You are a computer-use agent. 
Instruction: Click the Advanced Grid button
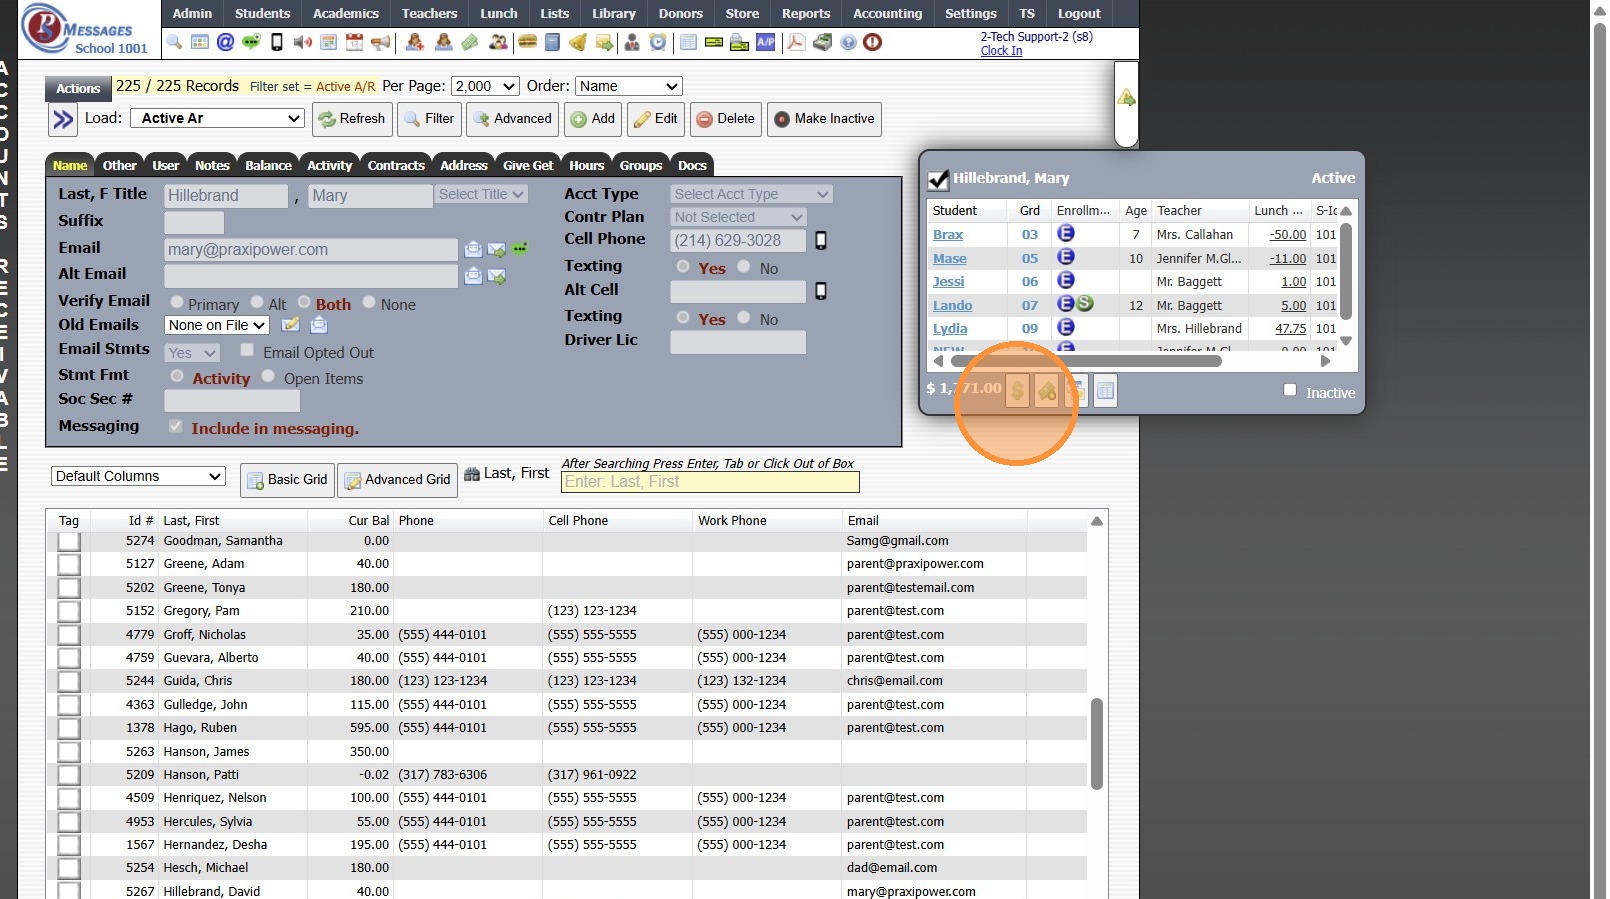click(x=397, y=480)
